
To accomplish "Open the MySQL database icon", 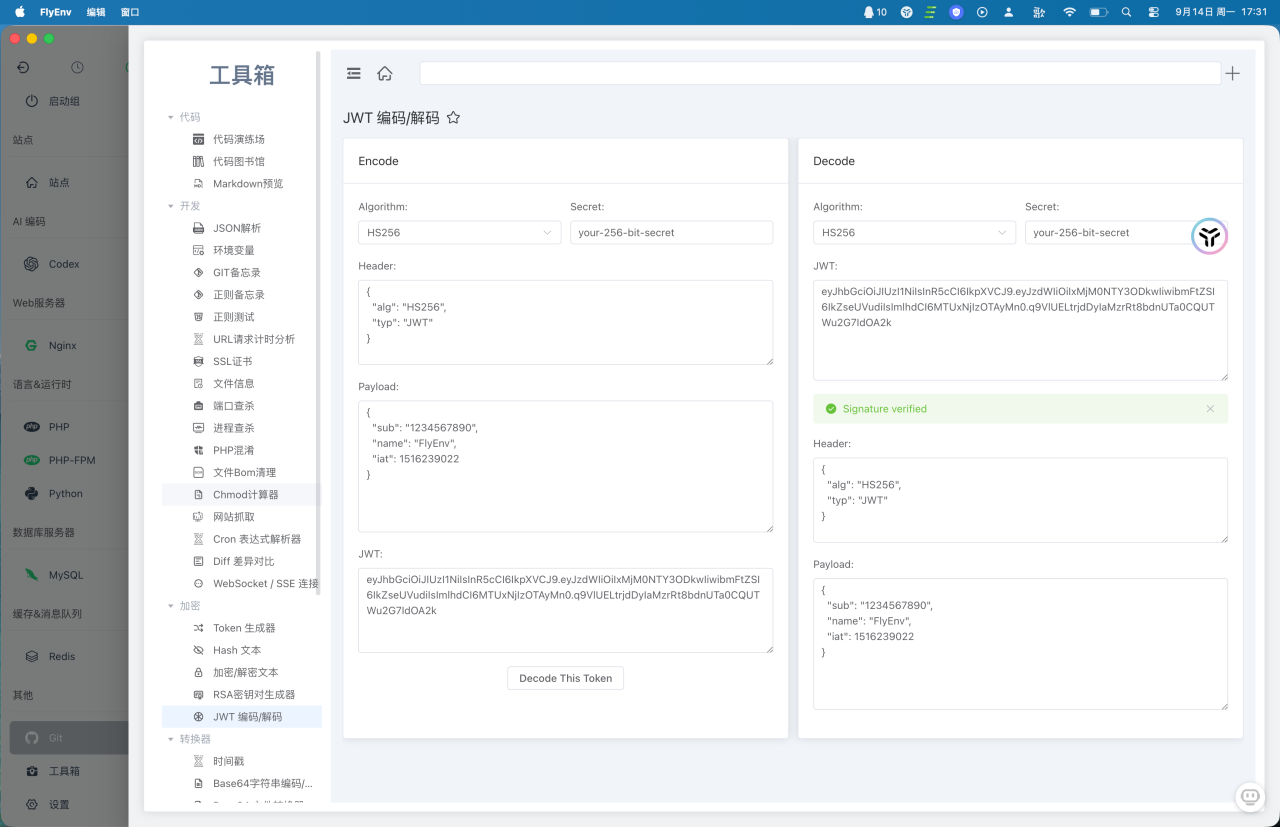I will 31,575.
